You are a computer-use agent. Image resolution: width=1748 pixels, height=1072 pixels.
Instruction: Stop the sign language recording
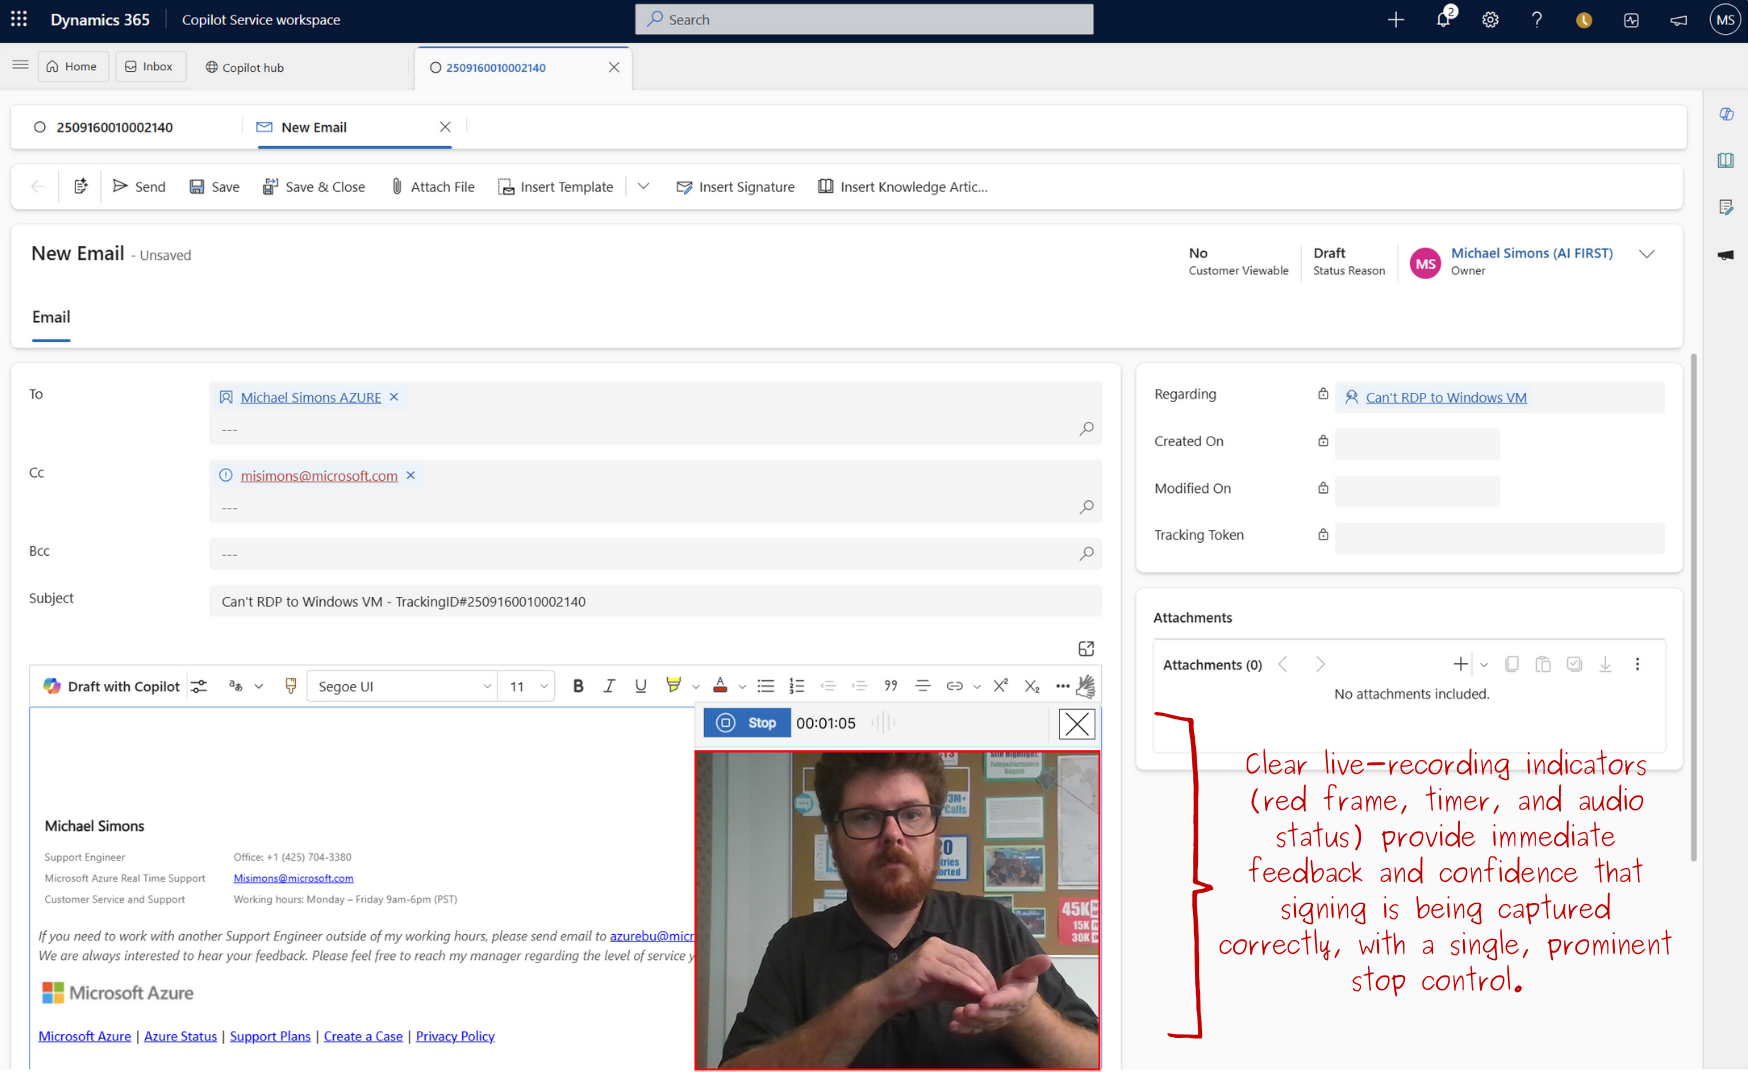(747, 723)
